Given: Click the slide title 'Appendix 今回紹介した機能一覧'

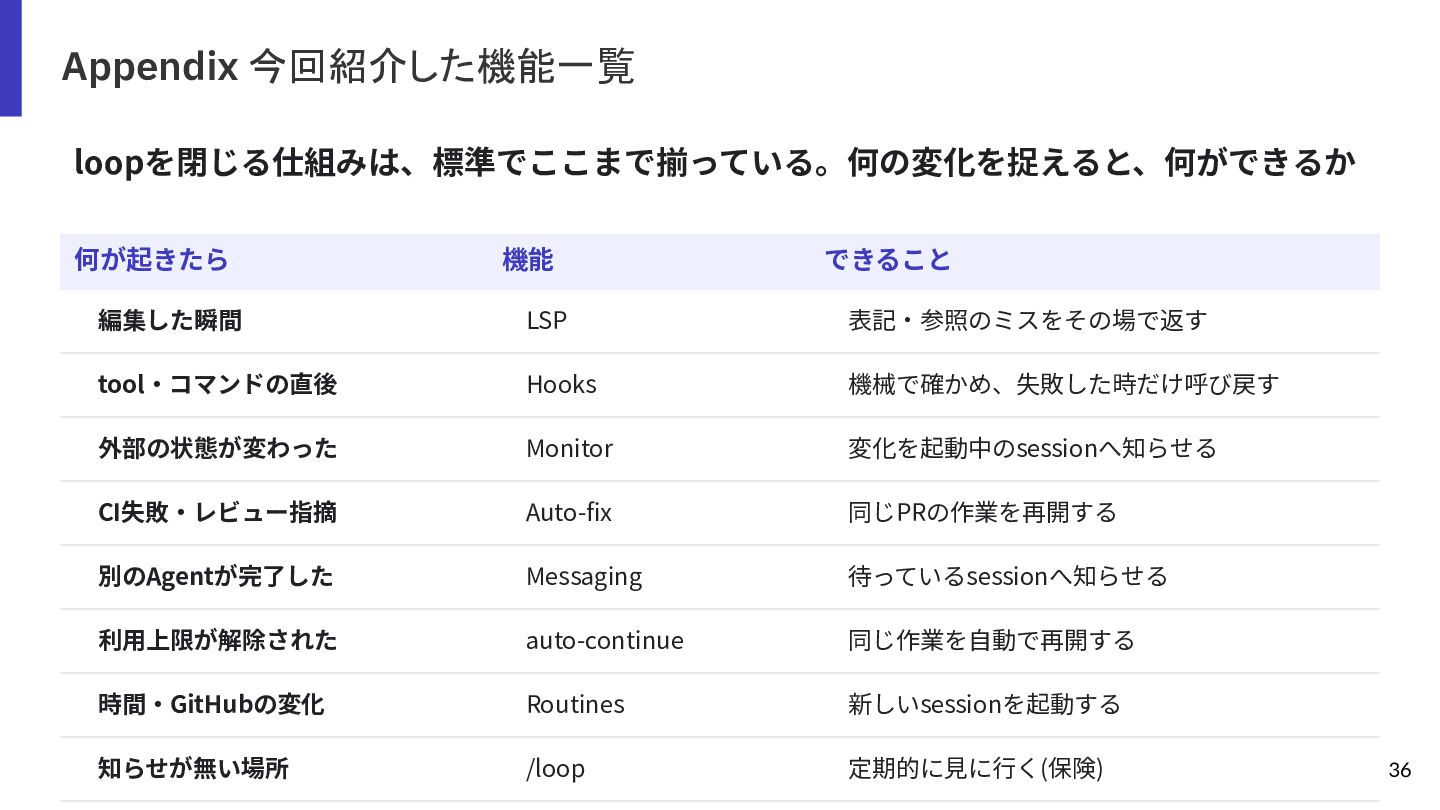Looking at the screenshot, I should 348,67.
